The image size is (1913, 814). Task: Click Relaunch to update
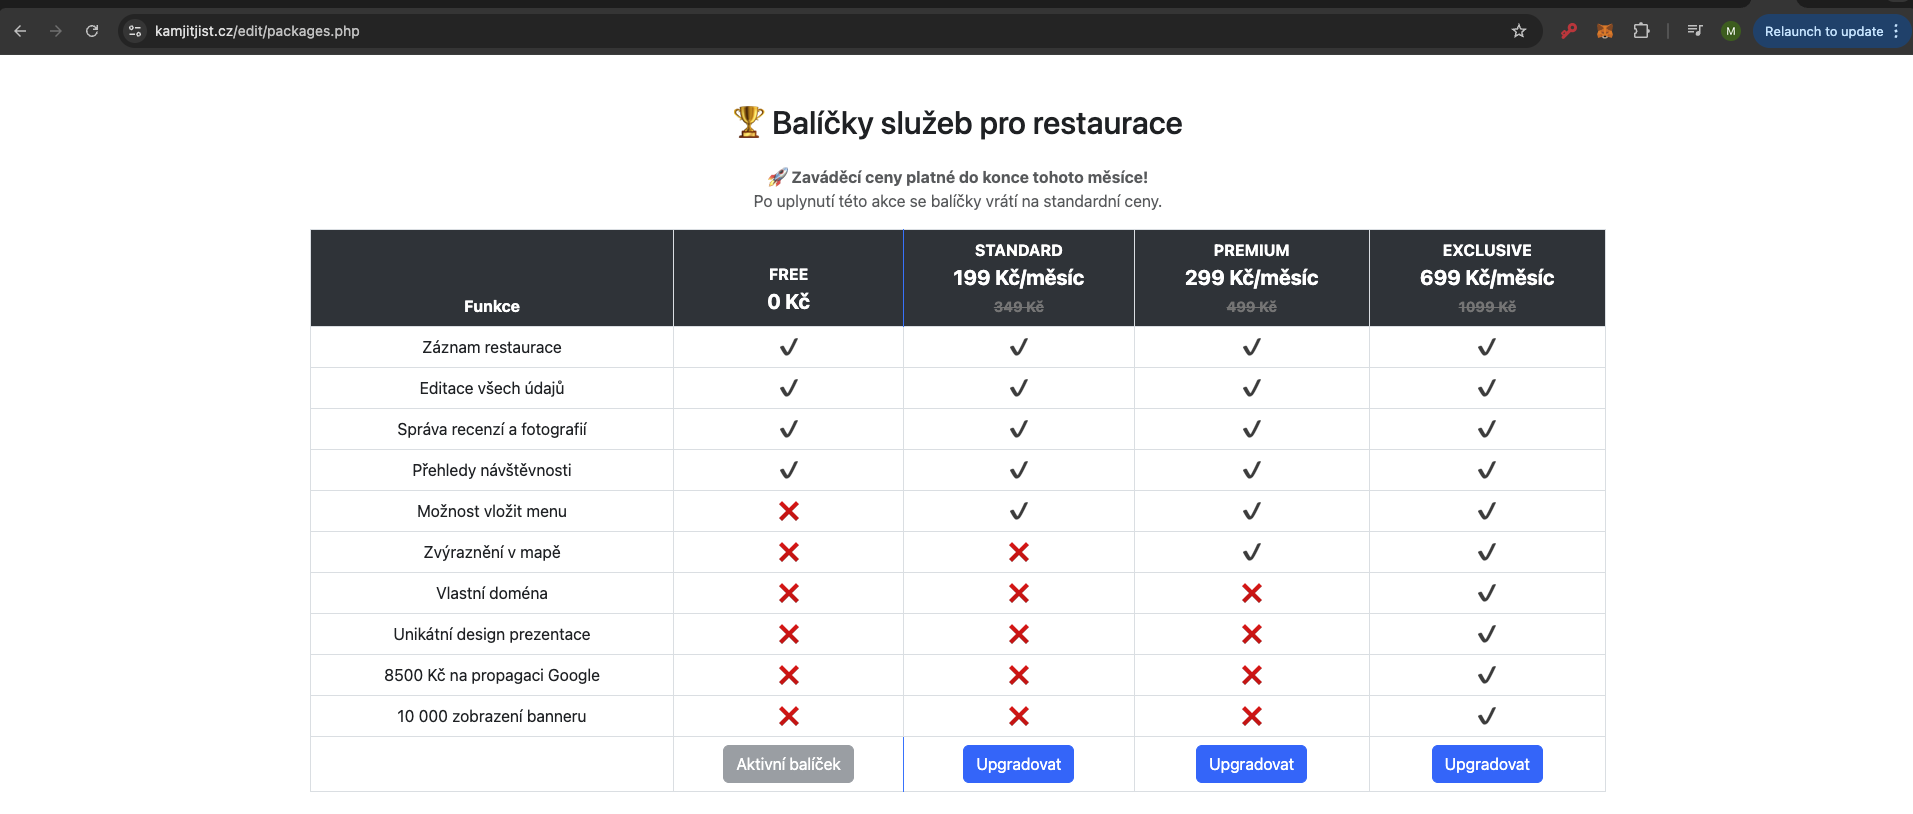[x=1823, y=31]
